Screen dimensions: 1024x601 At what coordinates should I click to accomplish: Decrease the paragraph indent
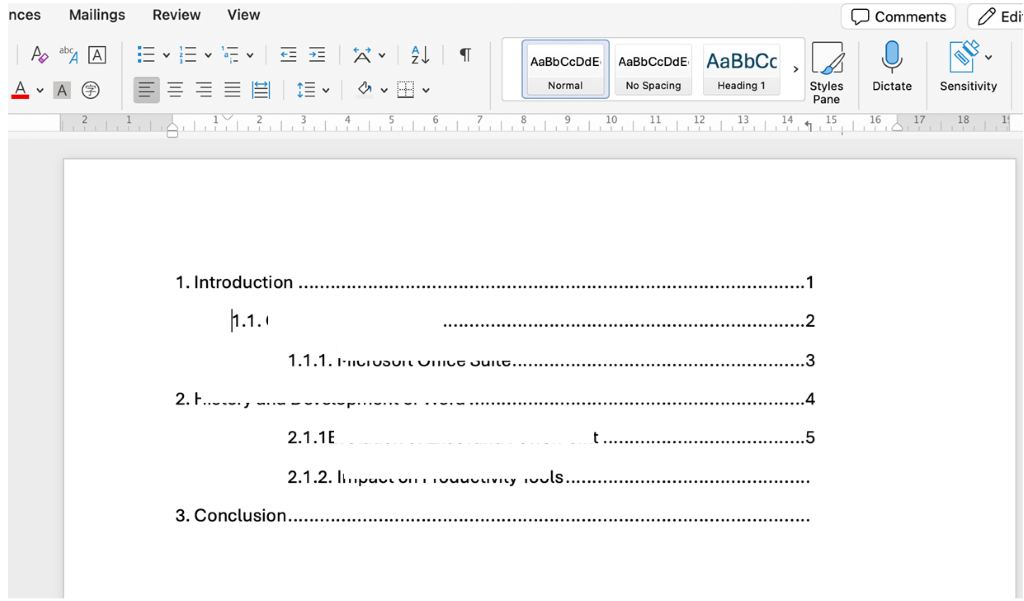click(x=288, y=55)
